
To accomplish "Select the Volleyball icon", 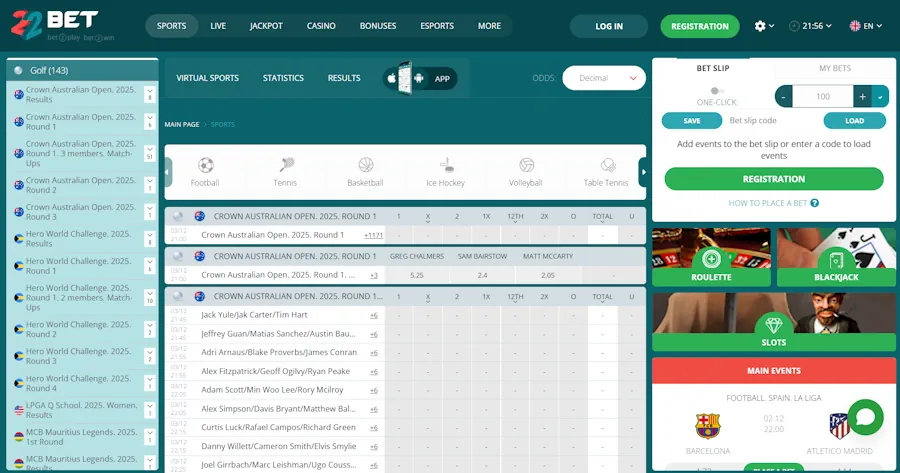I will pos(526,165).
